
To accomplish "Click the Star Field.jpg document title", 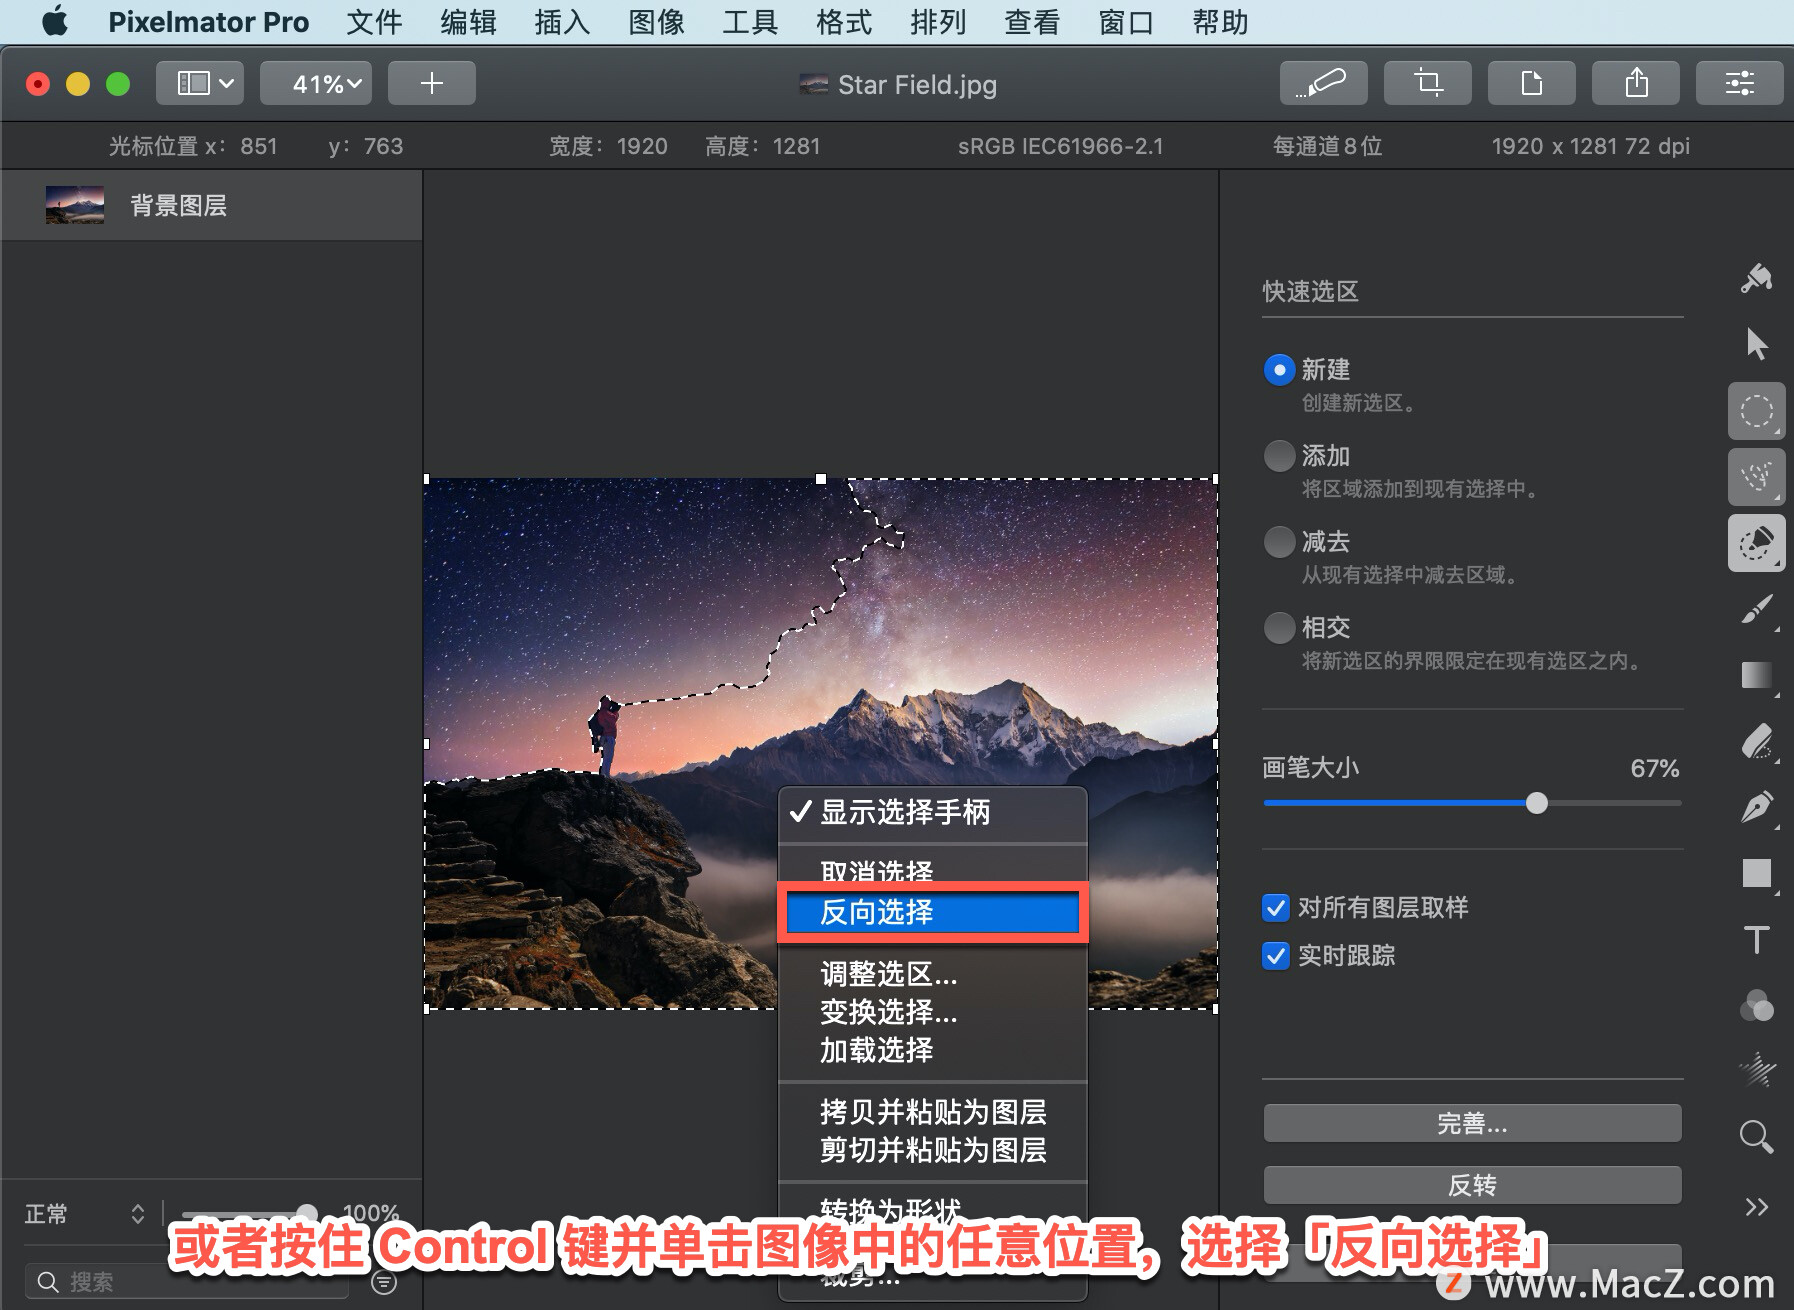I will 917,85.
